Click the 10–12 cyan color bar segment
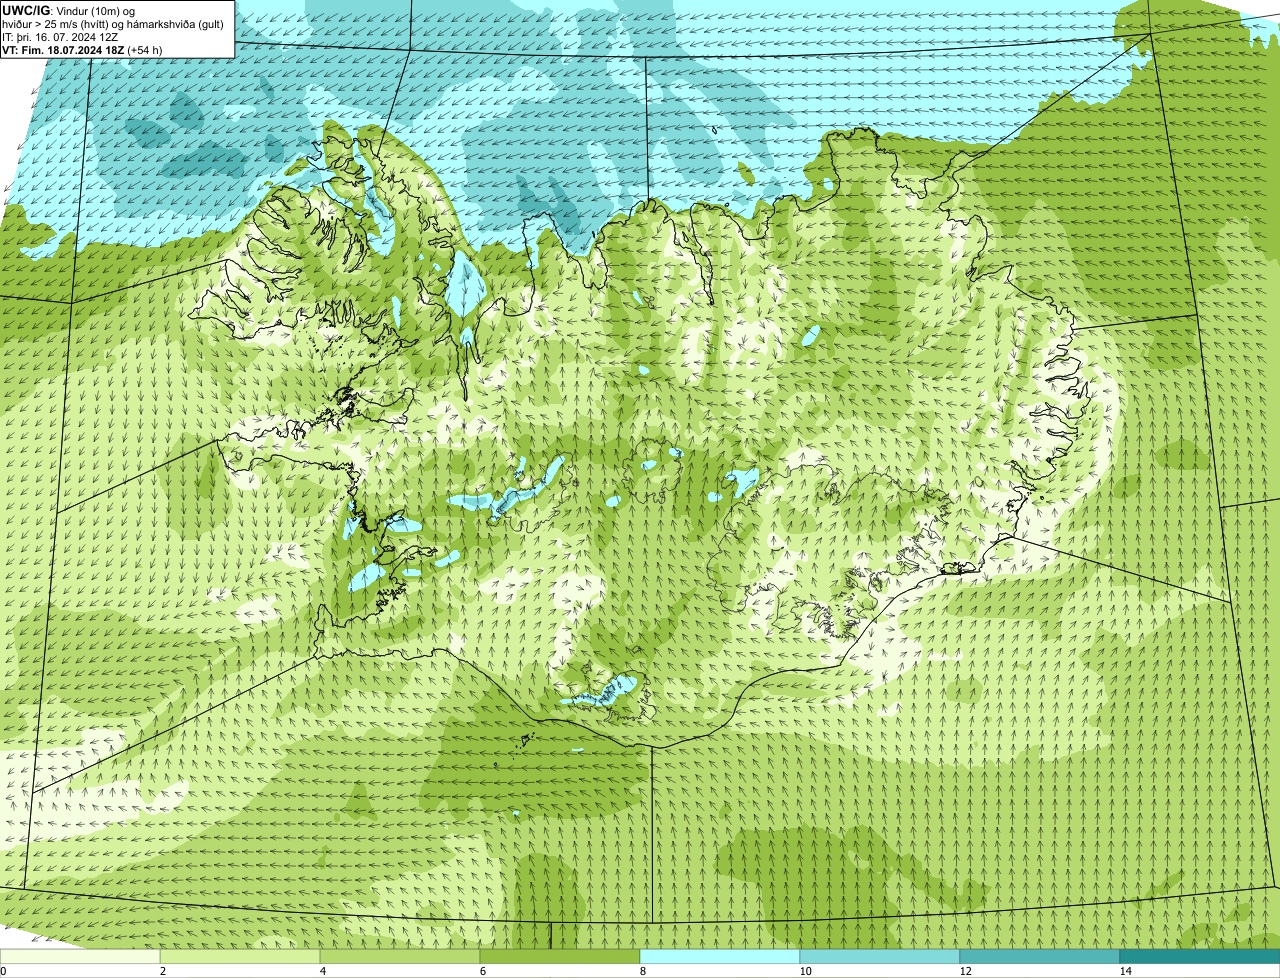The width and height of the screenshot is (1280, 978). coord(880,956)
